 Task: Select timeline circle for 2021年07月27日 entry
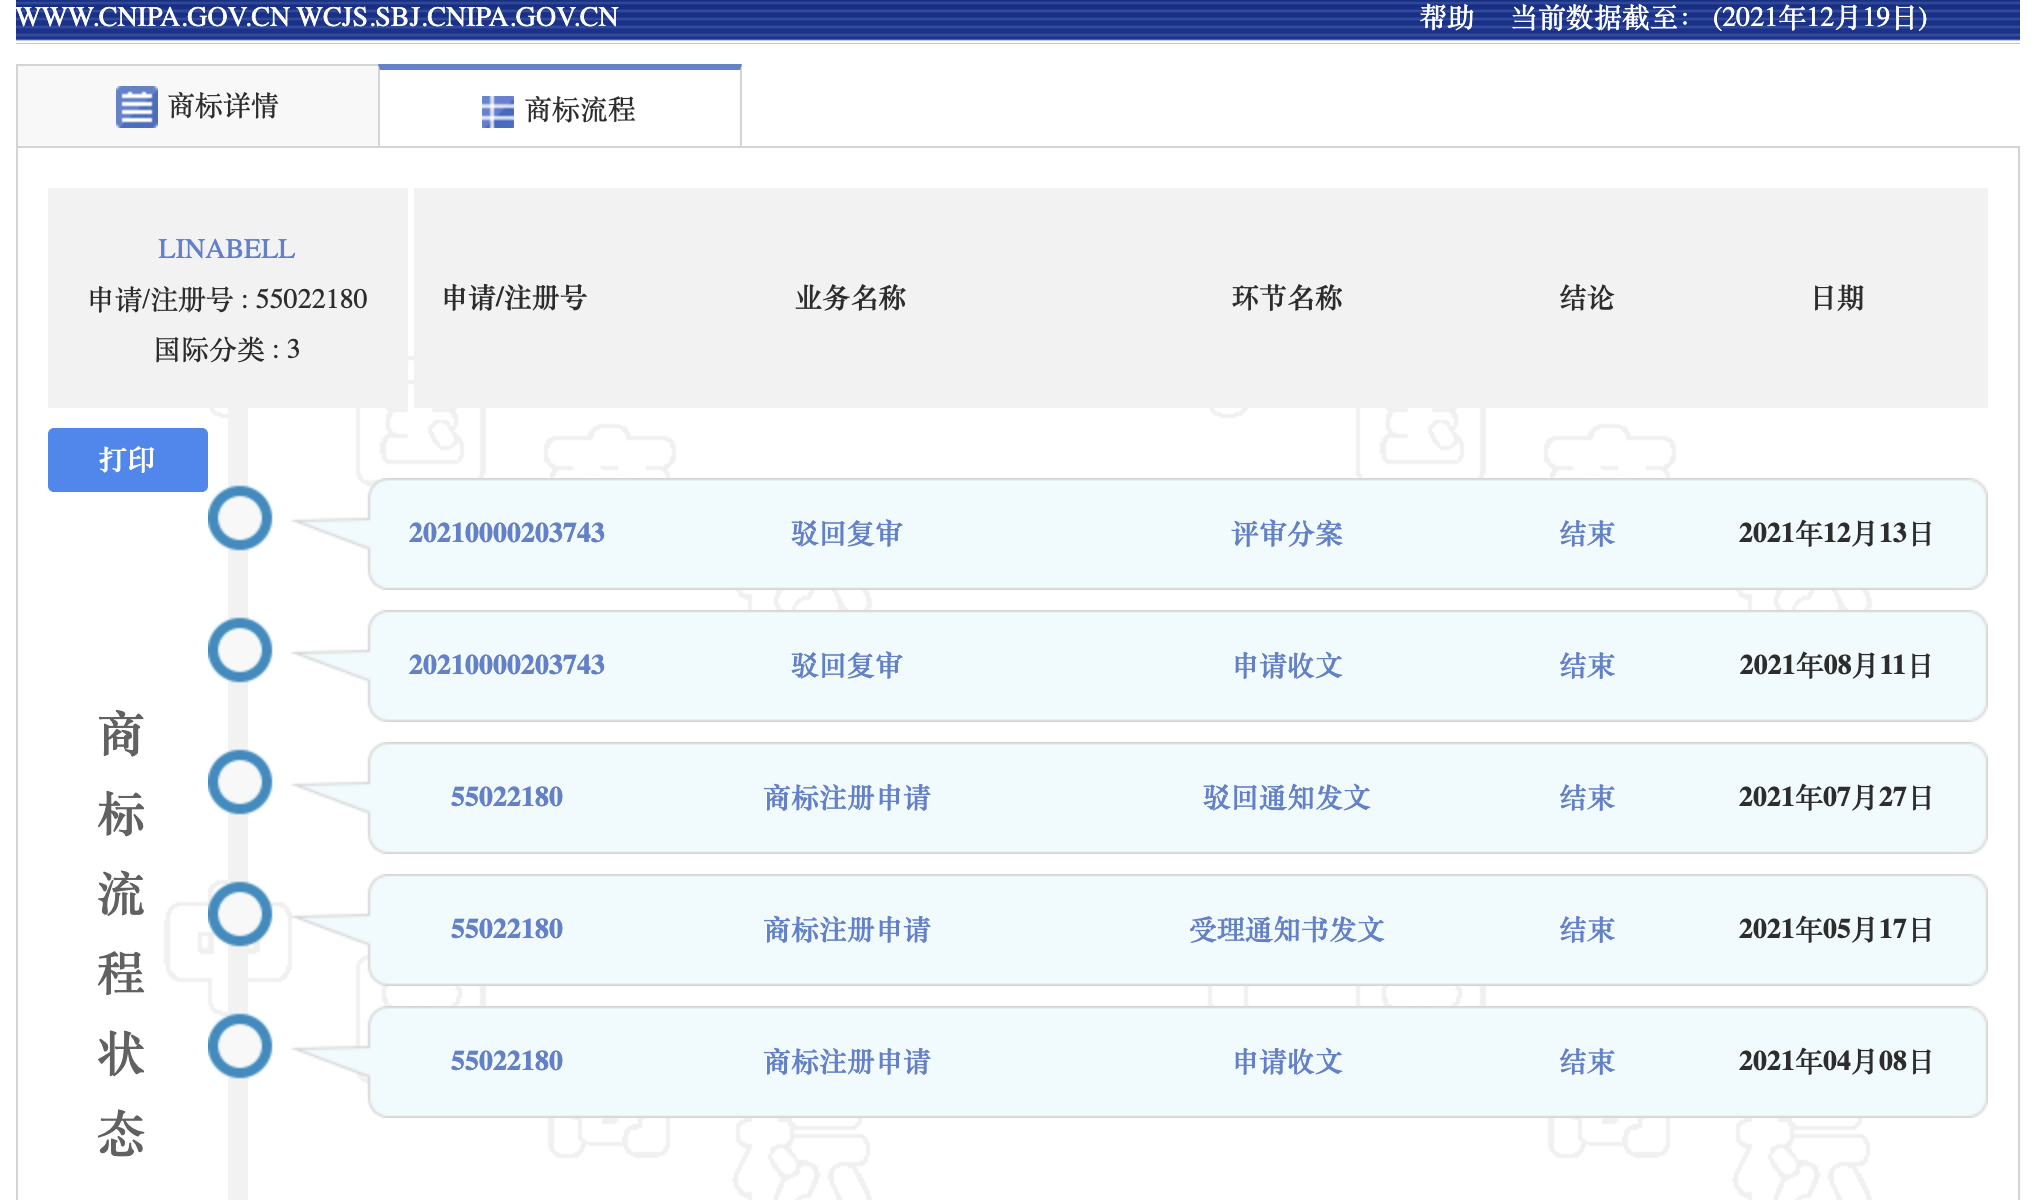click(x=240, y=782)
